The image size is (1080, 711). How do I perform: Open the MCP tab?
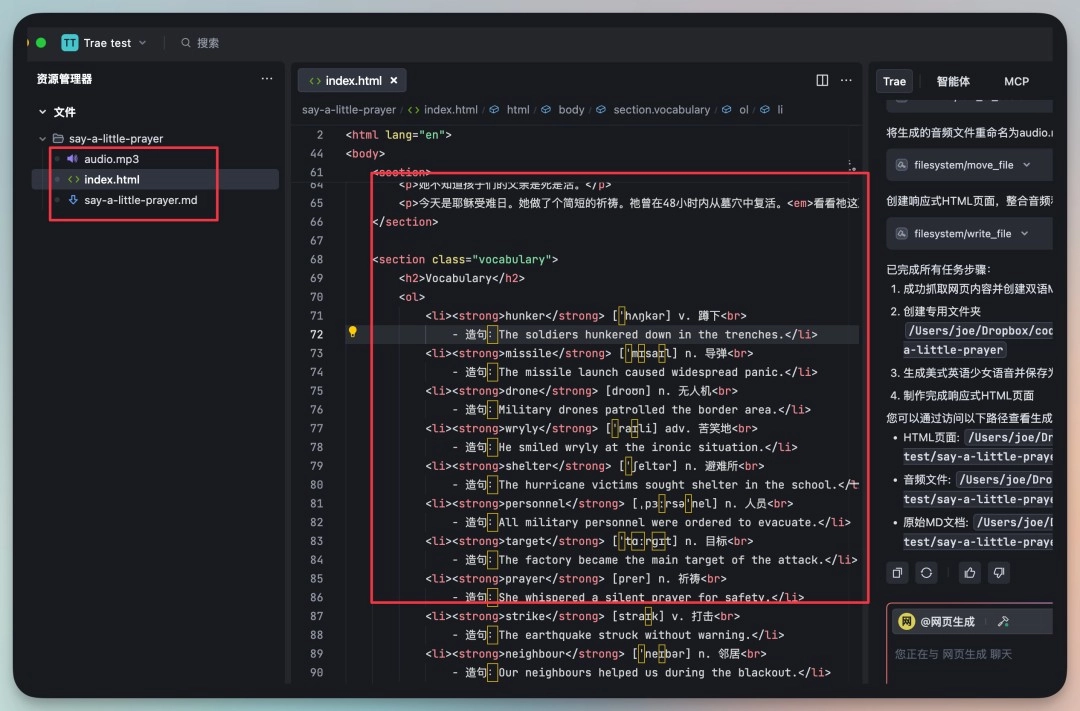(1016, 81)
